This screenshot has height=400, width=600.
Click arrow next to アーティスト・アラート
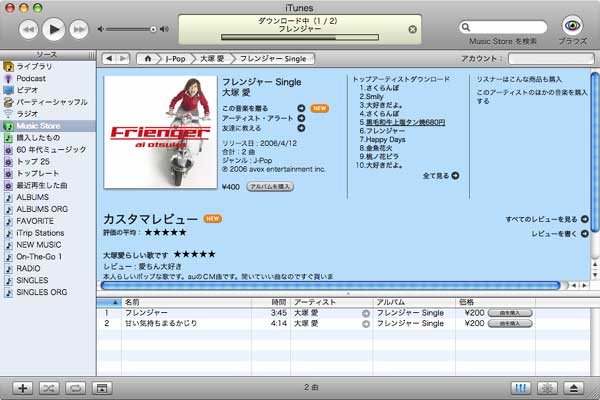point(301,118)
